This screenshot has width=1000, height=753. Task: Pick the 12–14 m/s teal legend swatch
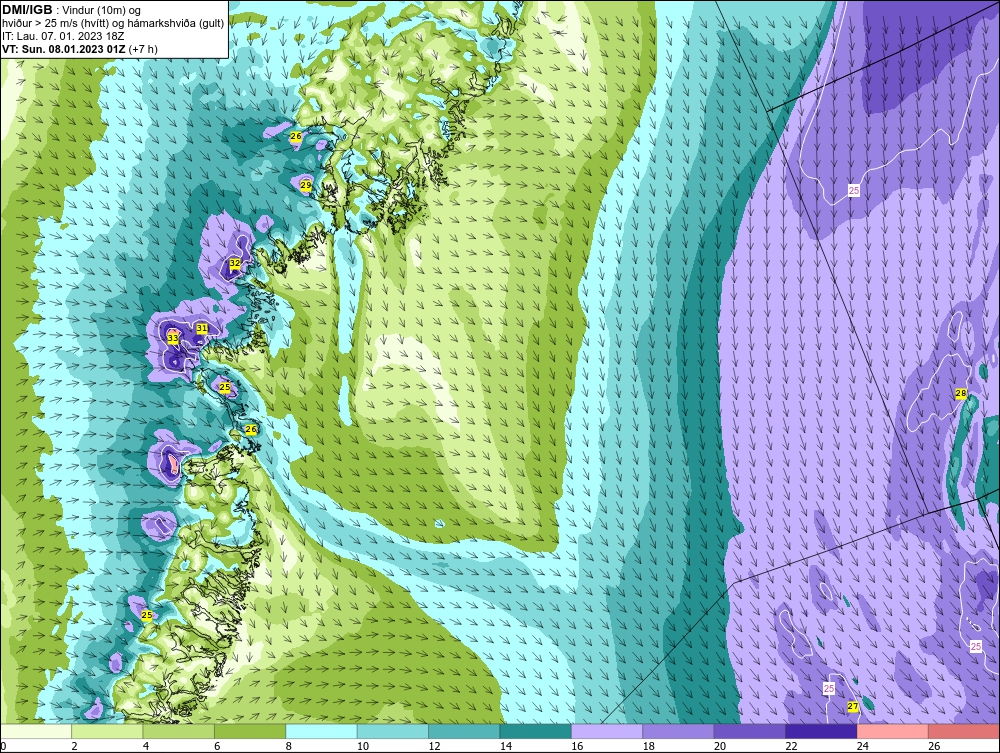tap(464, 731)
